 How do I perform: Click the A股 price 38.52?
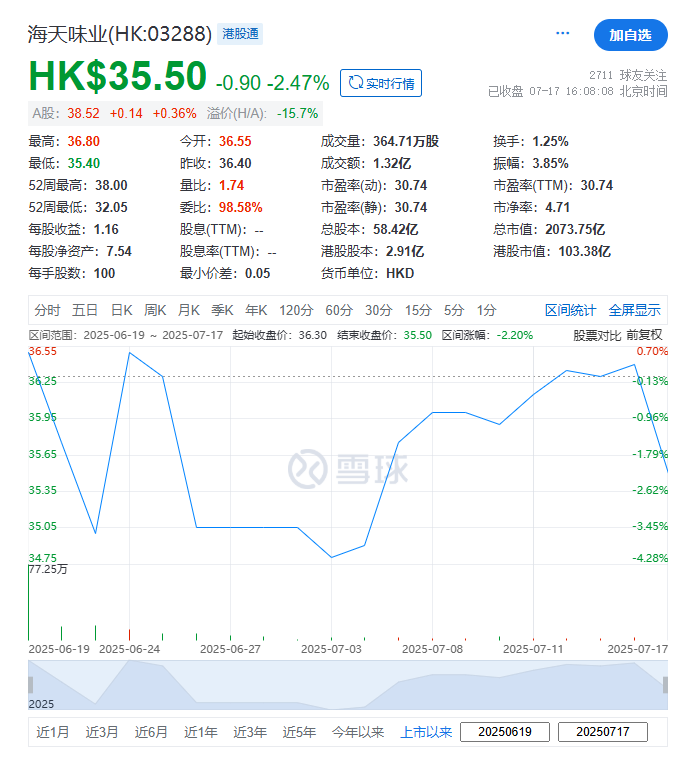click(83, 113)
